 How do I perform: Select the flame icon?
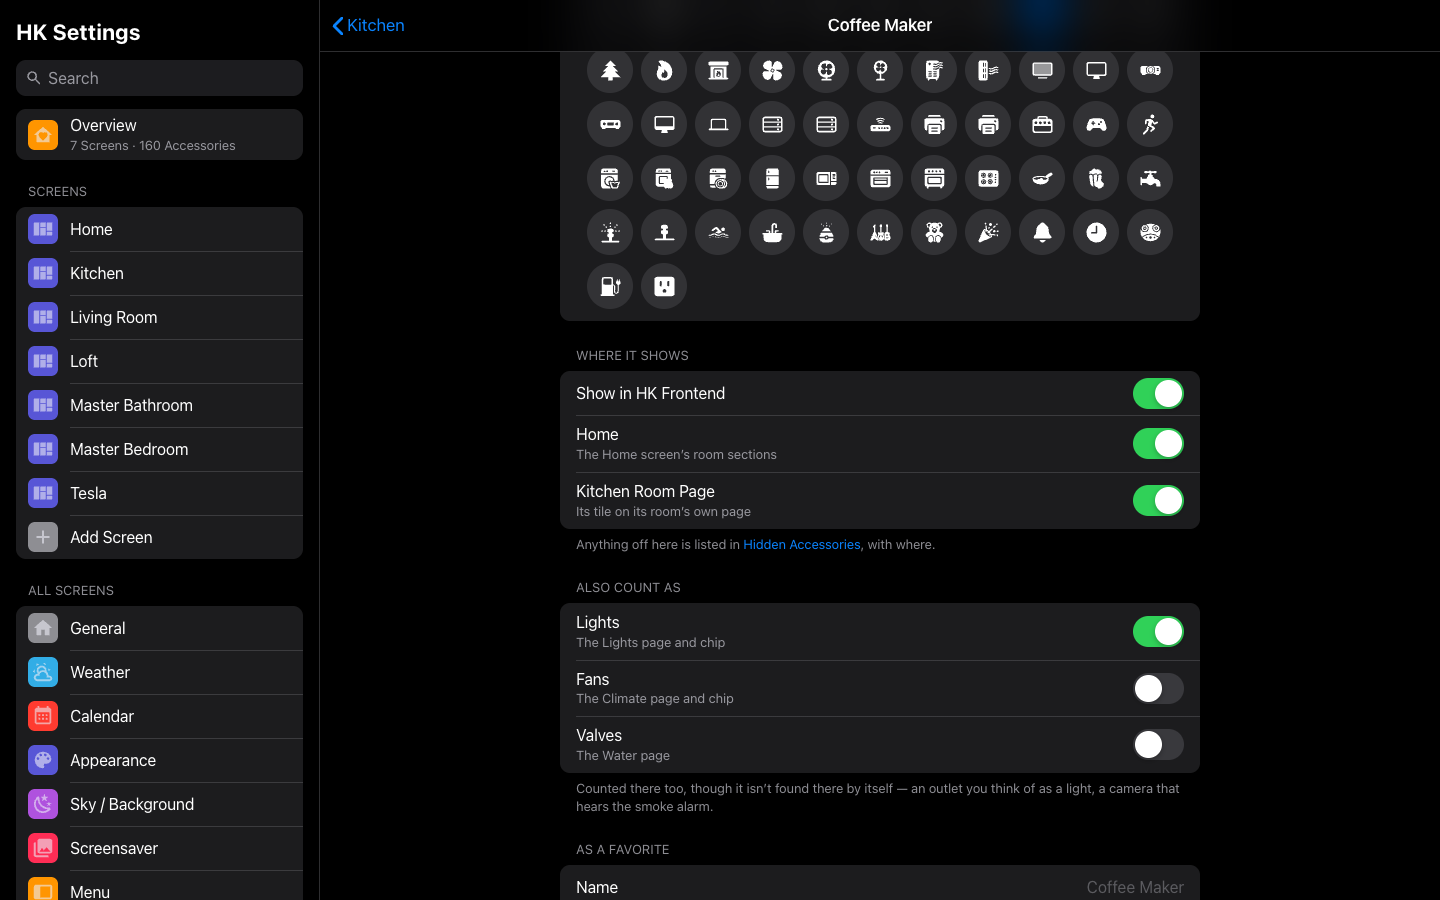pyautogui.click(x=664, y=70)
